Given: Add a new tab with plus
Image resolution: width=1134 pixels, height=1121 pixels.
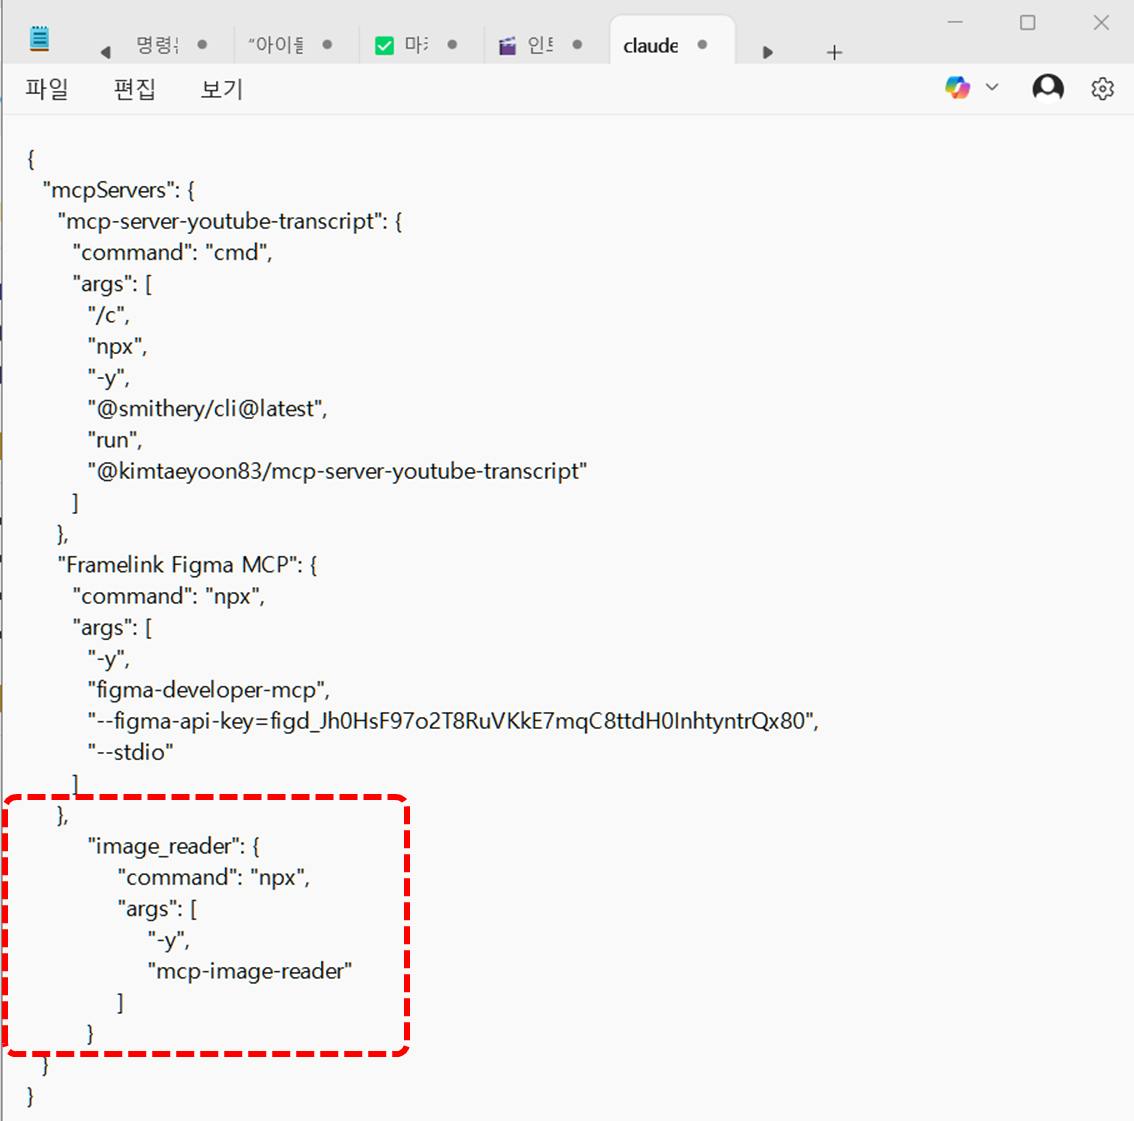Looking at the screenshot, I should [834, 52].
